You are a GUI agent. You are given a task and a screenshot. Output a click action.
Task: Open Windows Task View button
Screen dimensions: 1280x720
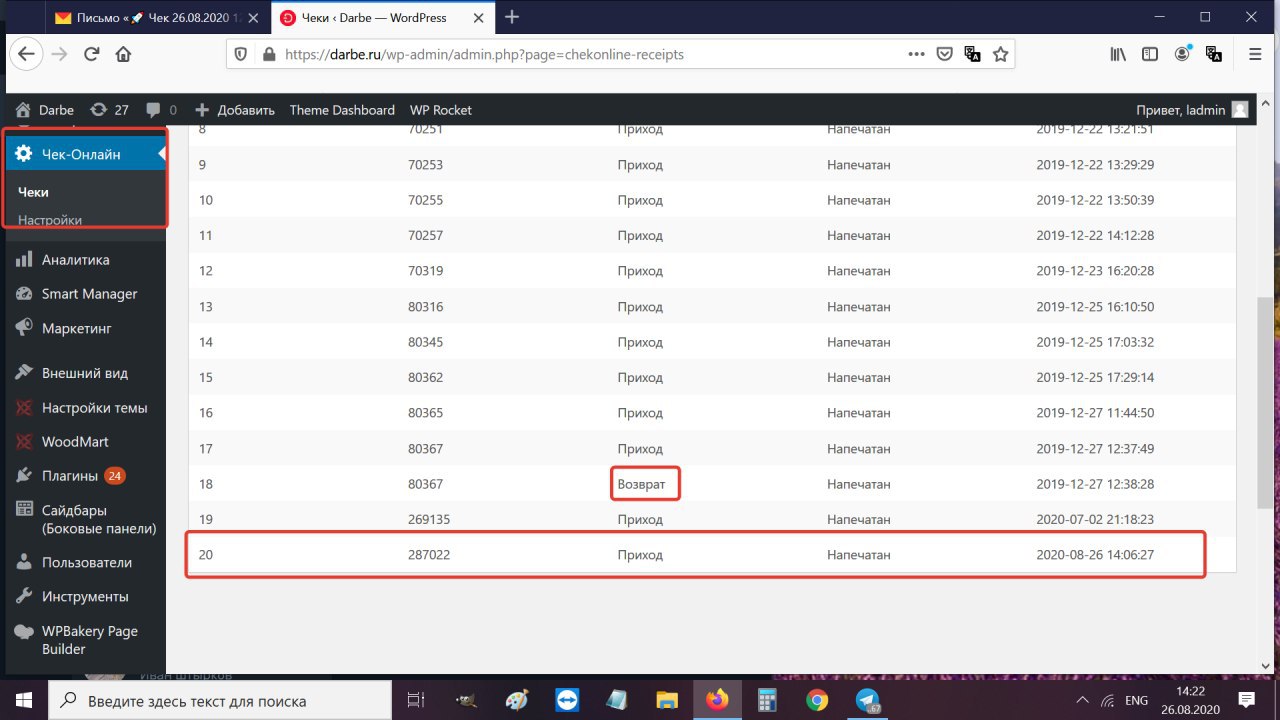pos(416,700)
